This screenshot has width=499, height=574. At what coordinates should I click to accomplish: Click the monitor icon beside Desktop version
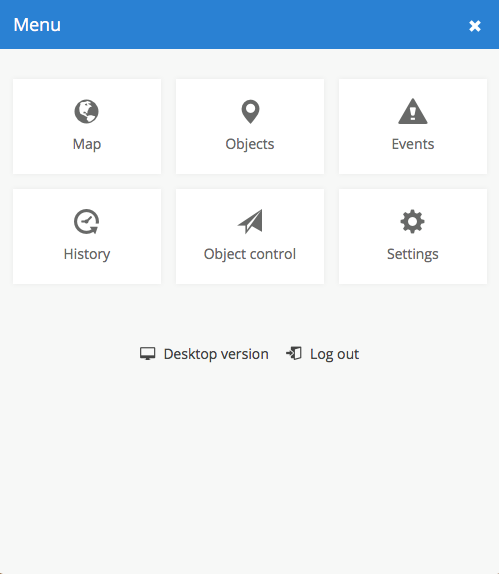(148, 354)
